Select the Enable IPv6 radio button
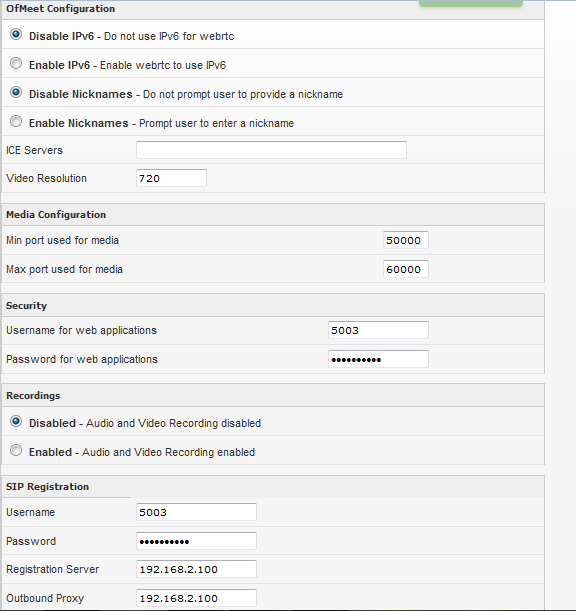The image size is (576, 611). point(16,63)
